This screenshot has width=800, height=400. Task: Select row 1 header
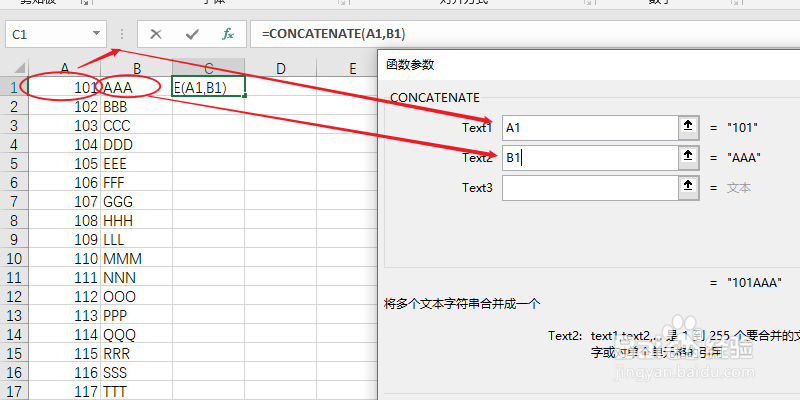[x=14, y=88]
